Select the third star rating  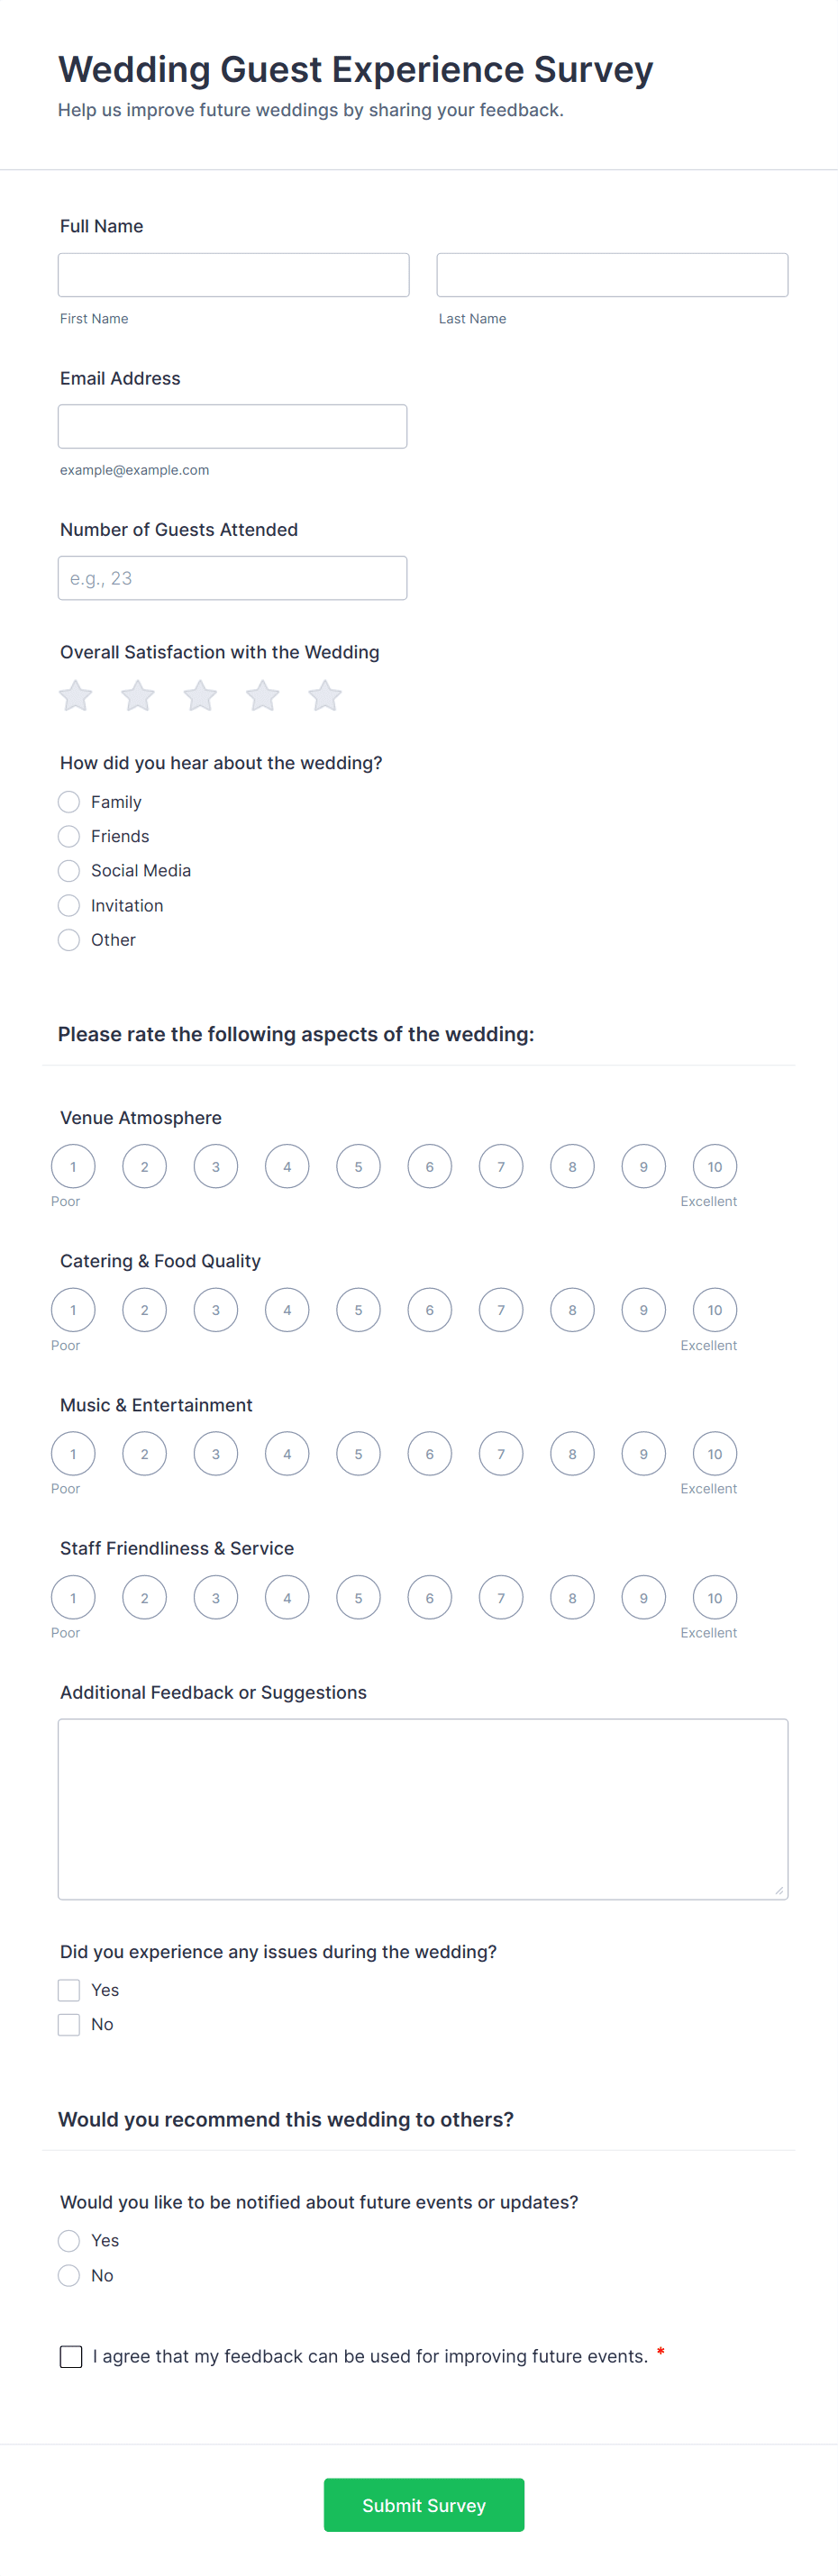click(x=199, y=695)
